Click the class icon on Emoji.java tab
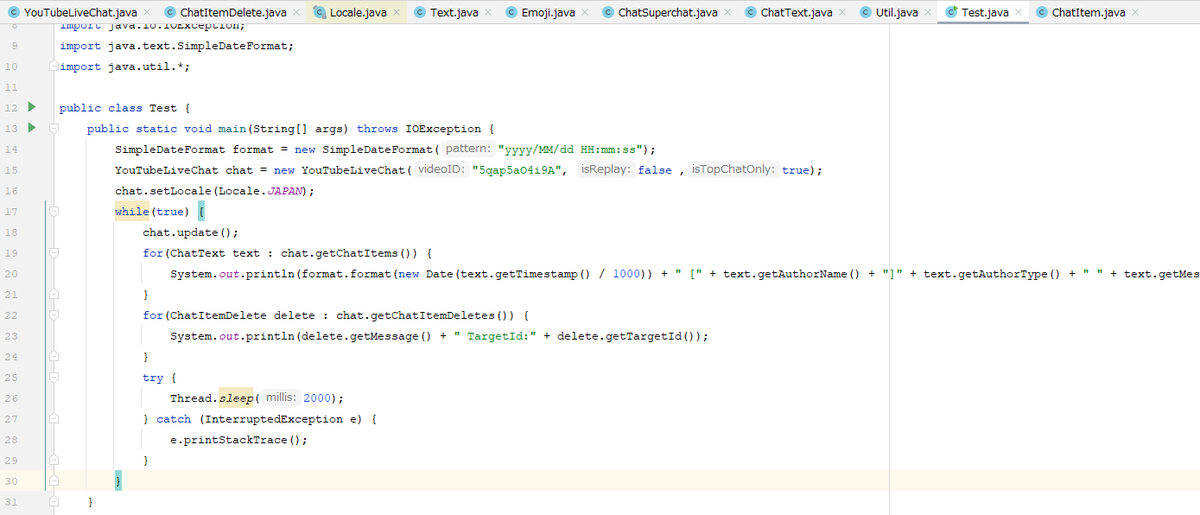This screenshot has height=515, width=1200. (x=512, y=12)
